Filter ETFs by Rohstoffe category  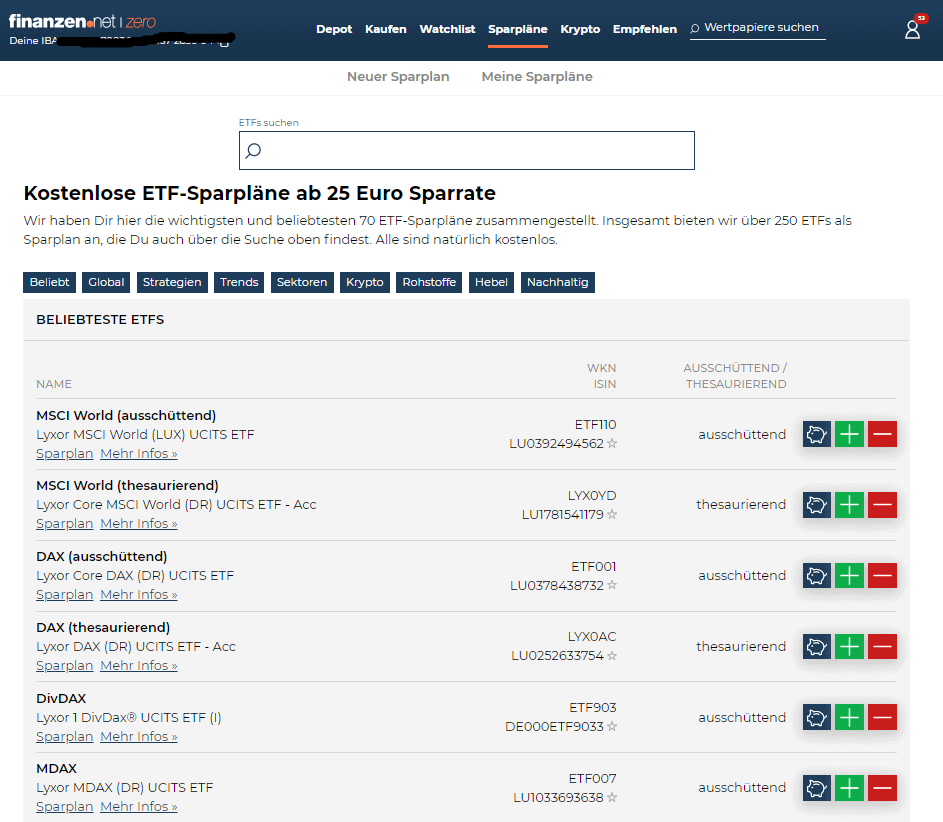(429, 282)
